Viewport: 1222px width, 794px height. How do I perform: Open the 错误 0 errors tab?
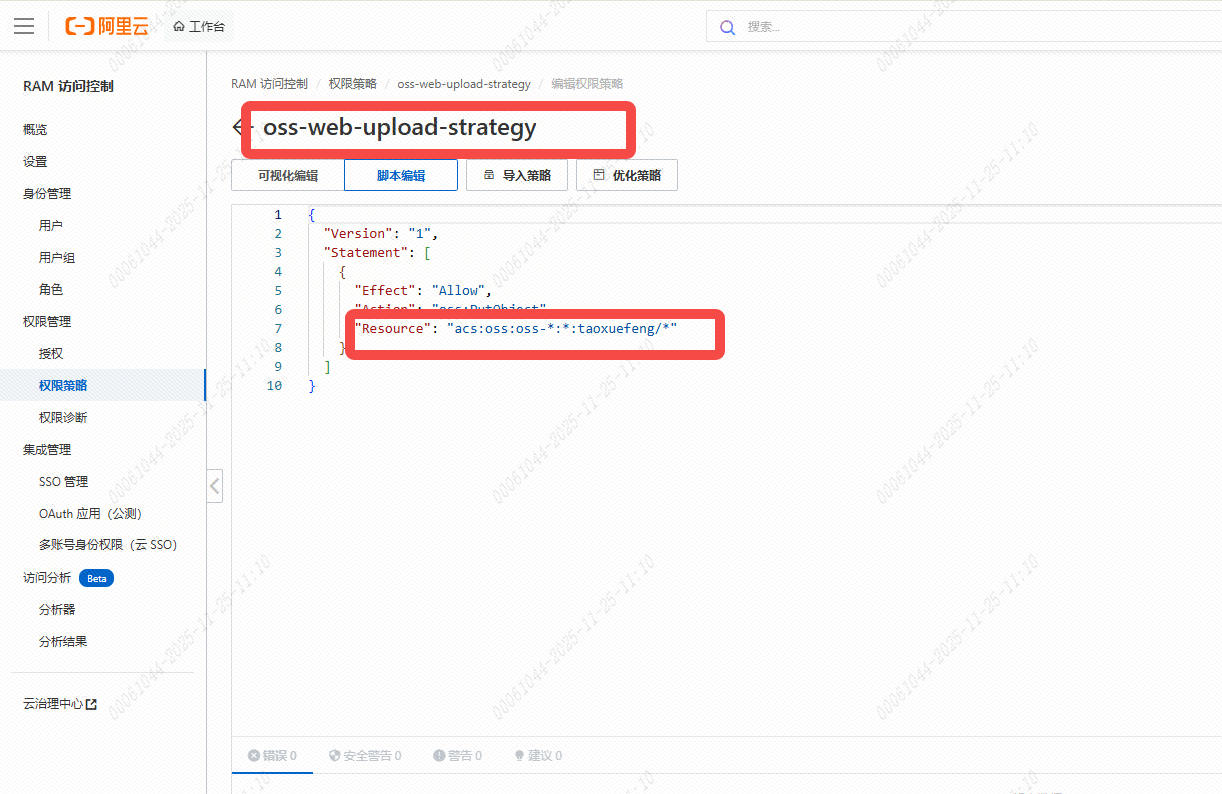[272, 756]
